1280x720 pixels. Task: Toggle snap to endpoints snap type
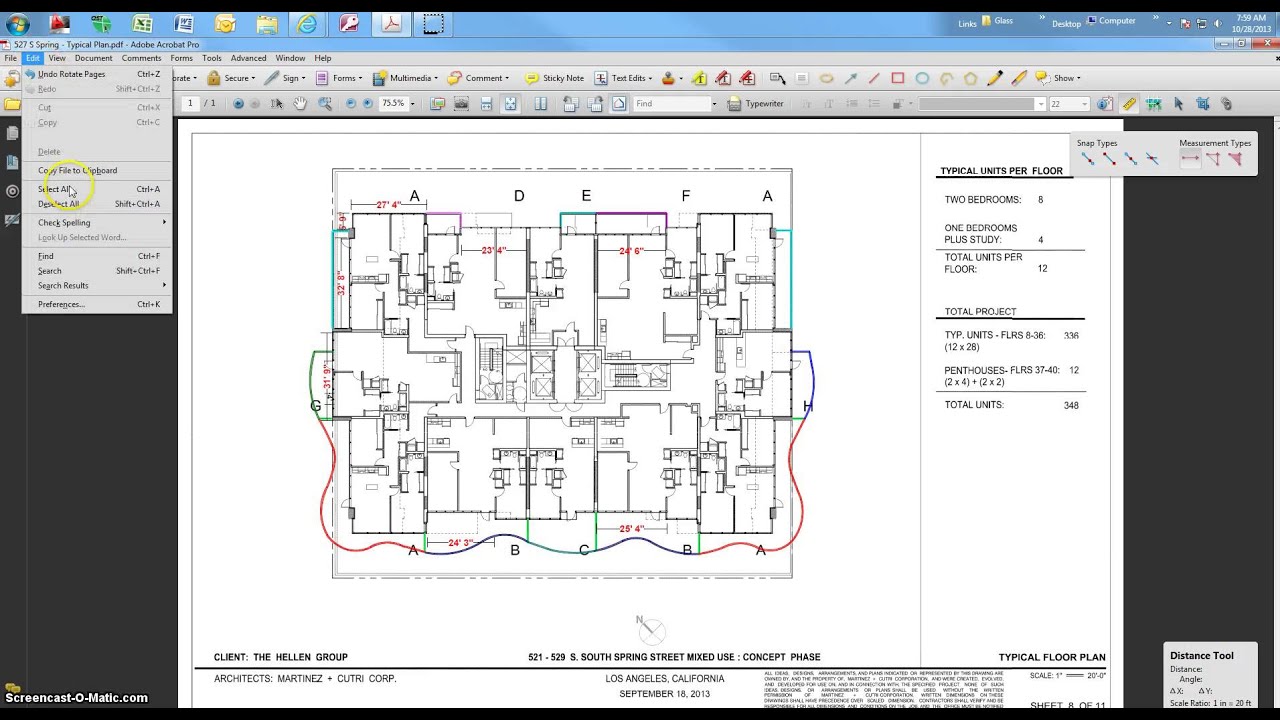(1087, 159)
